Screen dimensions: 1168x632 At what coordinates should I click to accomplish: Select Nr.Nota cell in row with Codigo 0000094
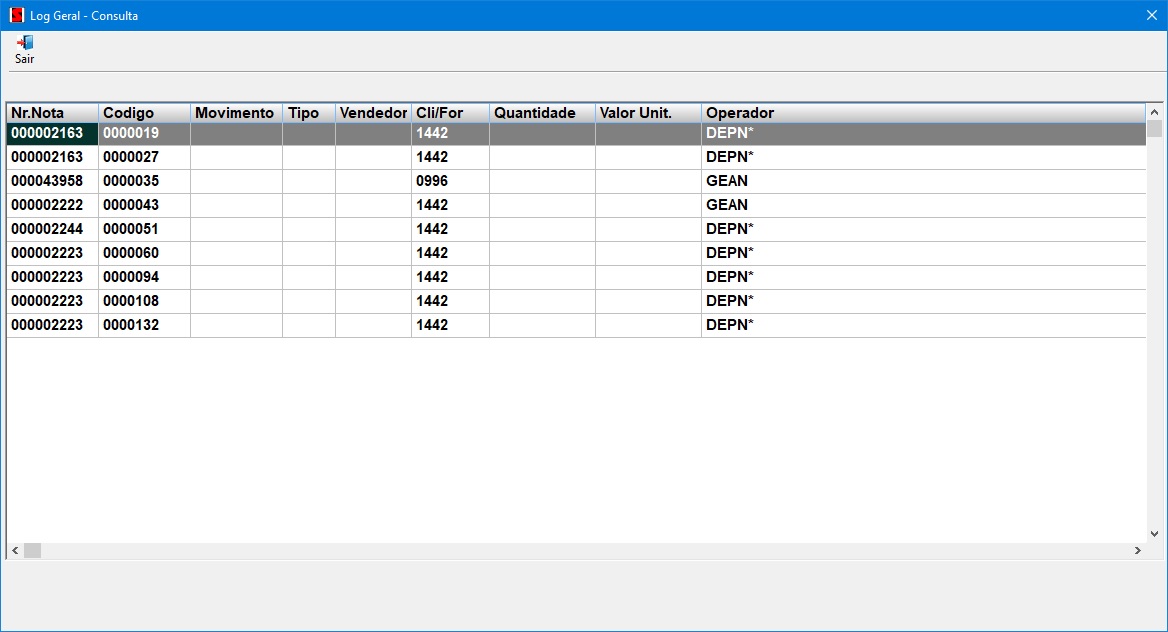click(52, 276)
